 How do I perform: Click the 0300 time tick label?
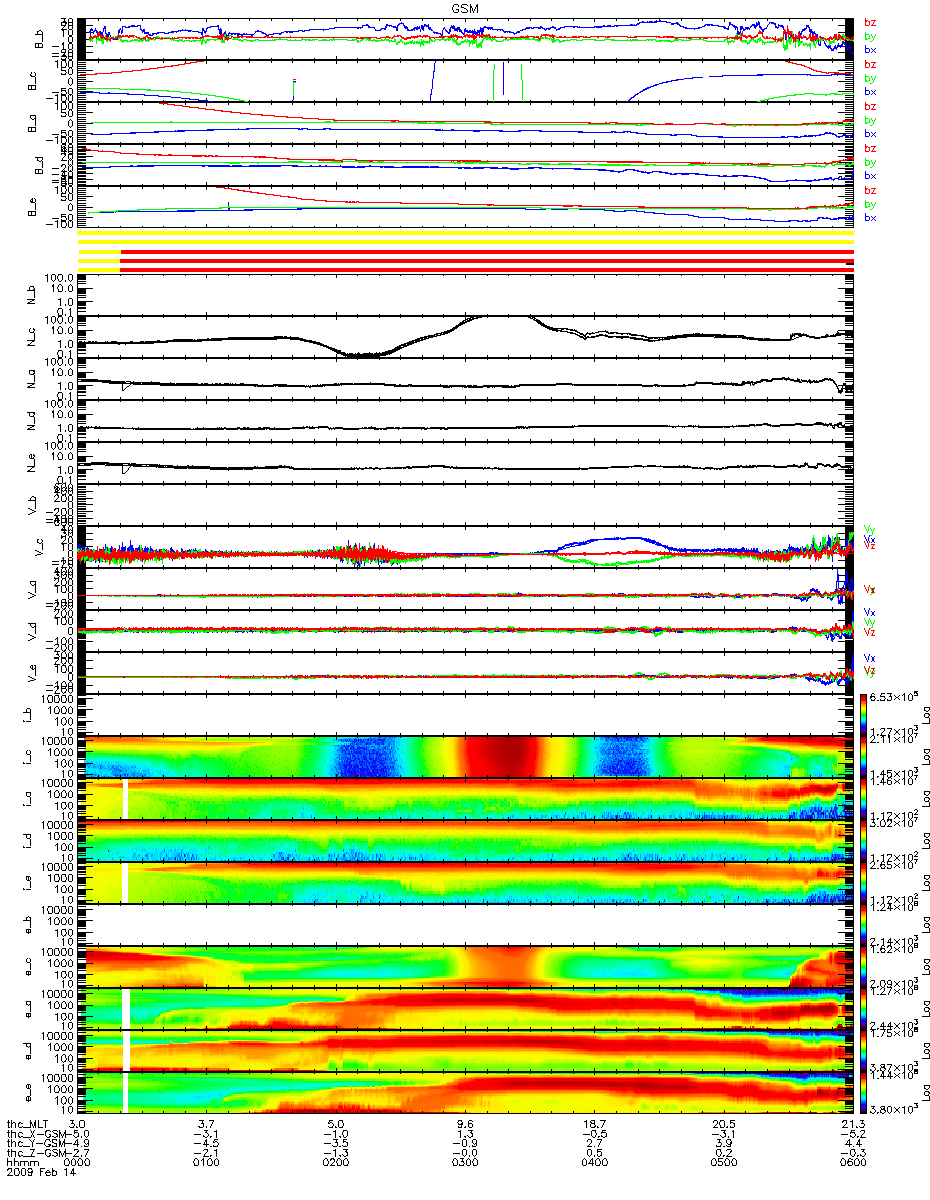tap(465, 1163)
